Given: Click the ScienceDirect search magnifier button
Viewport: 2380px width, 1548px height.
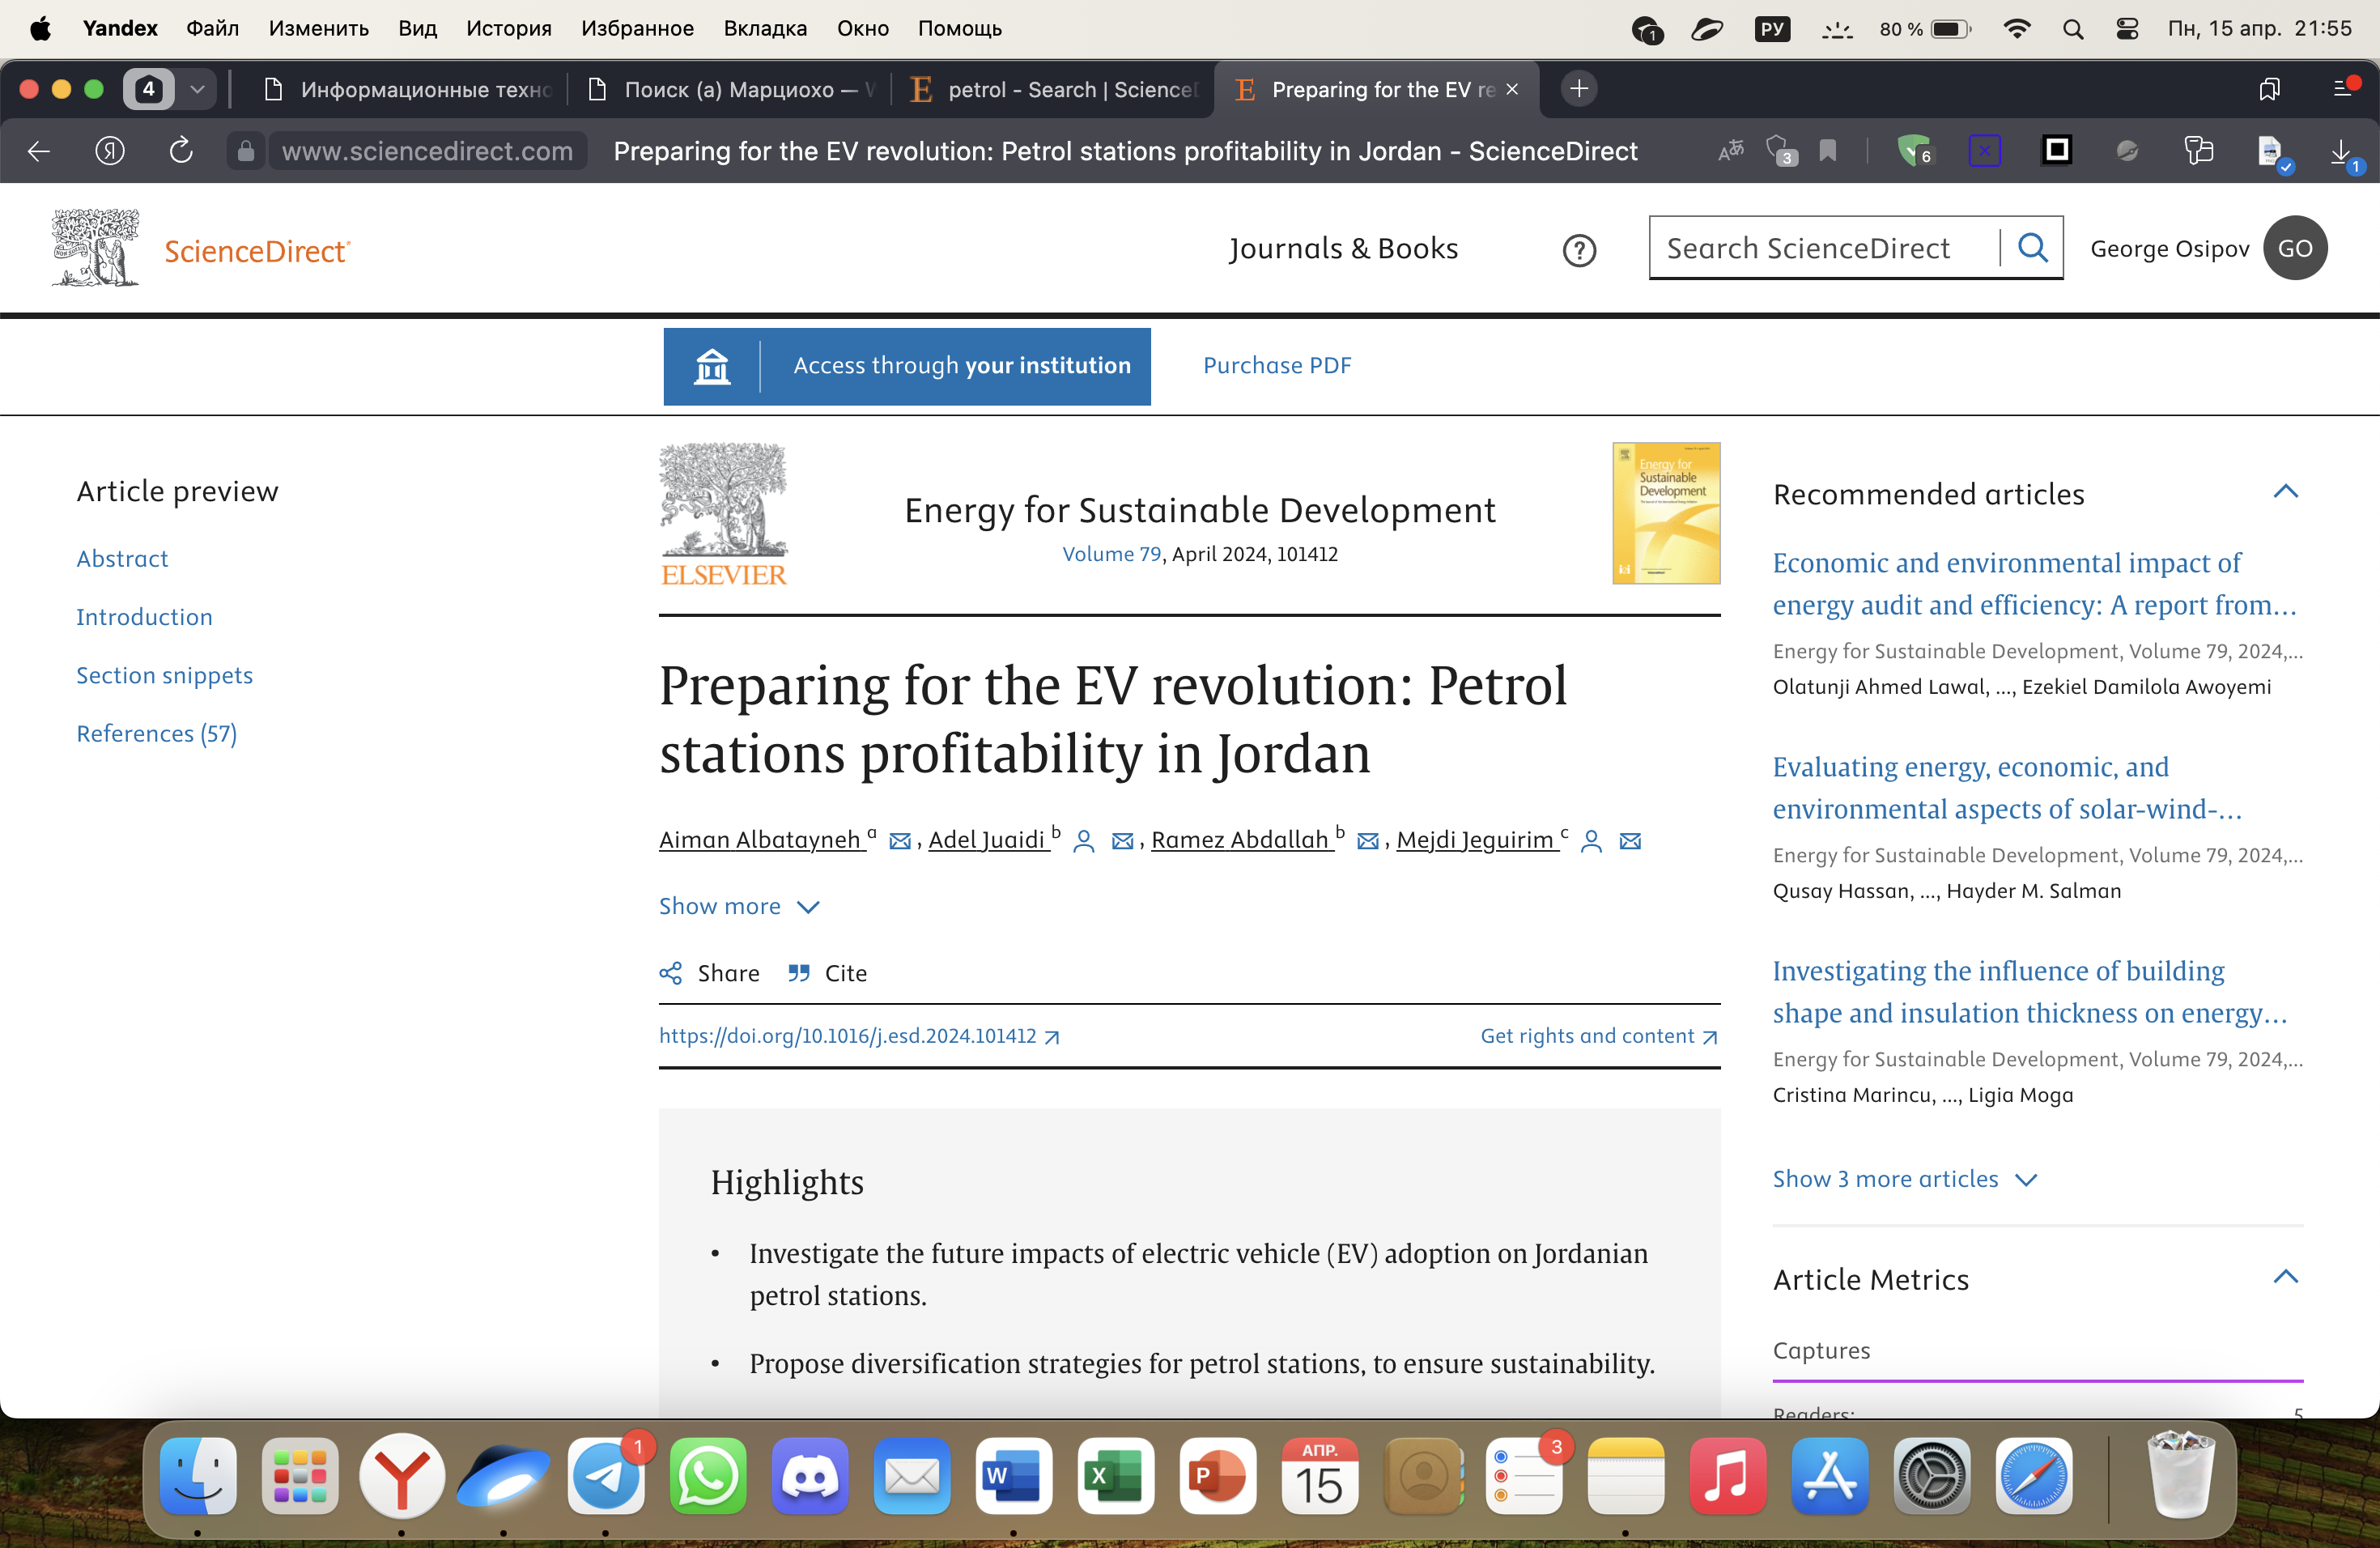Looking at the screenshot, I should (x=2032, y=248).
